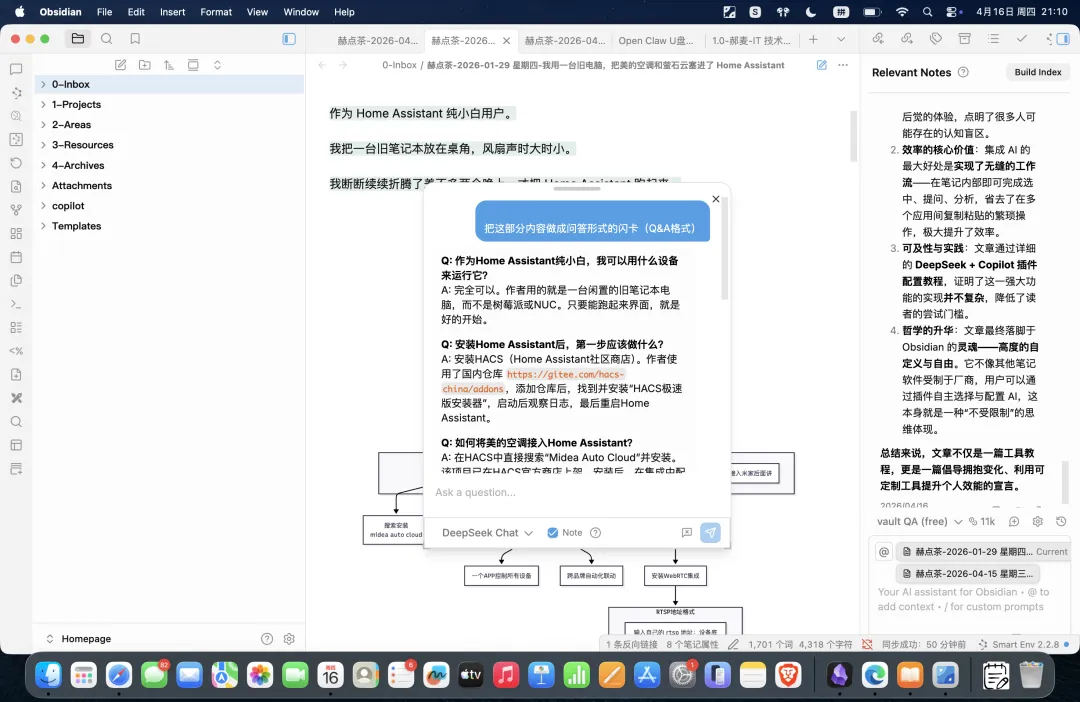The width and height of the screenshot is (1080, 702).
Task: Show help next to Note checkbox
Action: 596,533
